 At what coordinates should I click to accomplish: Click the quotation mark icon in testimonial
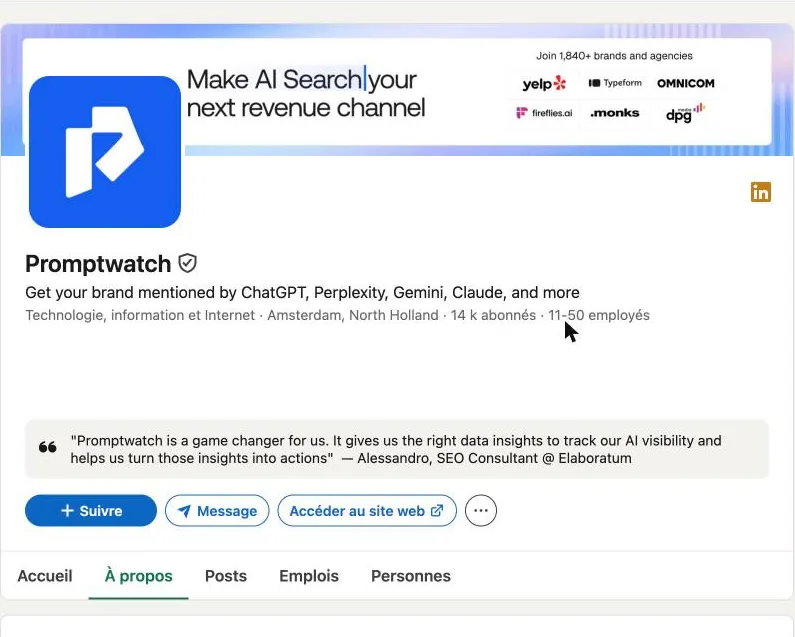tap(48, 447)
